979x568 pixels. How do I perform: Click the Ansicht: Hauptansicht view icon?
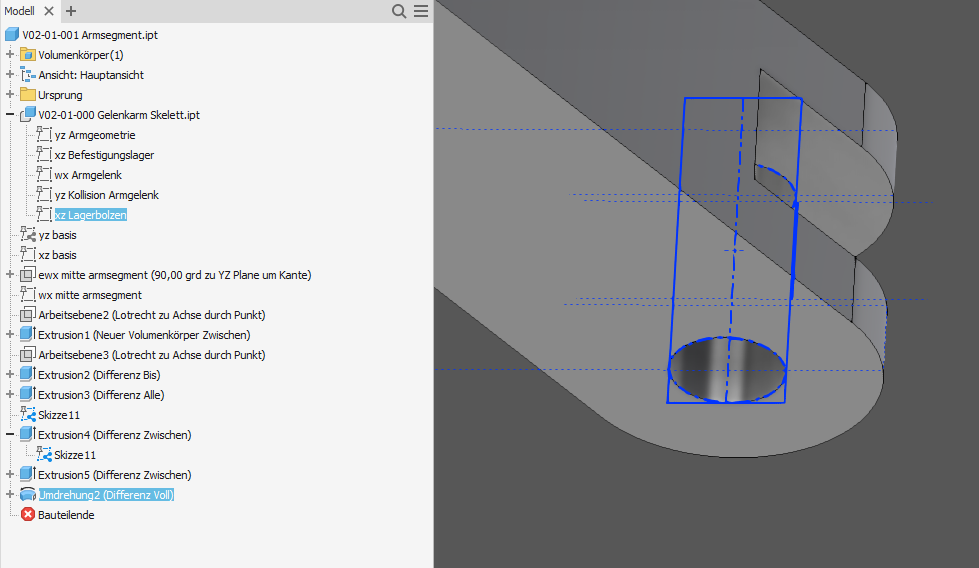pyautogui.click(x=27, y=75)
